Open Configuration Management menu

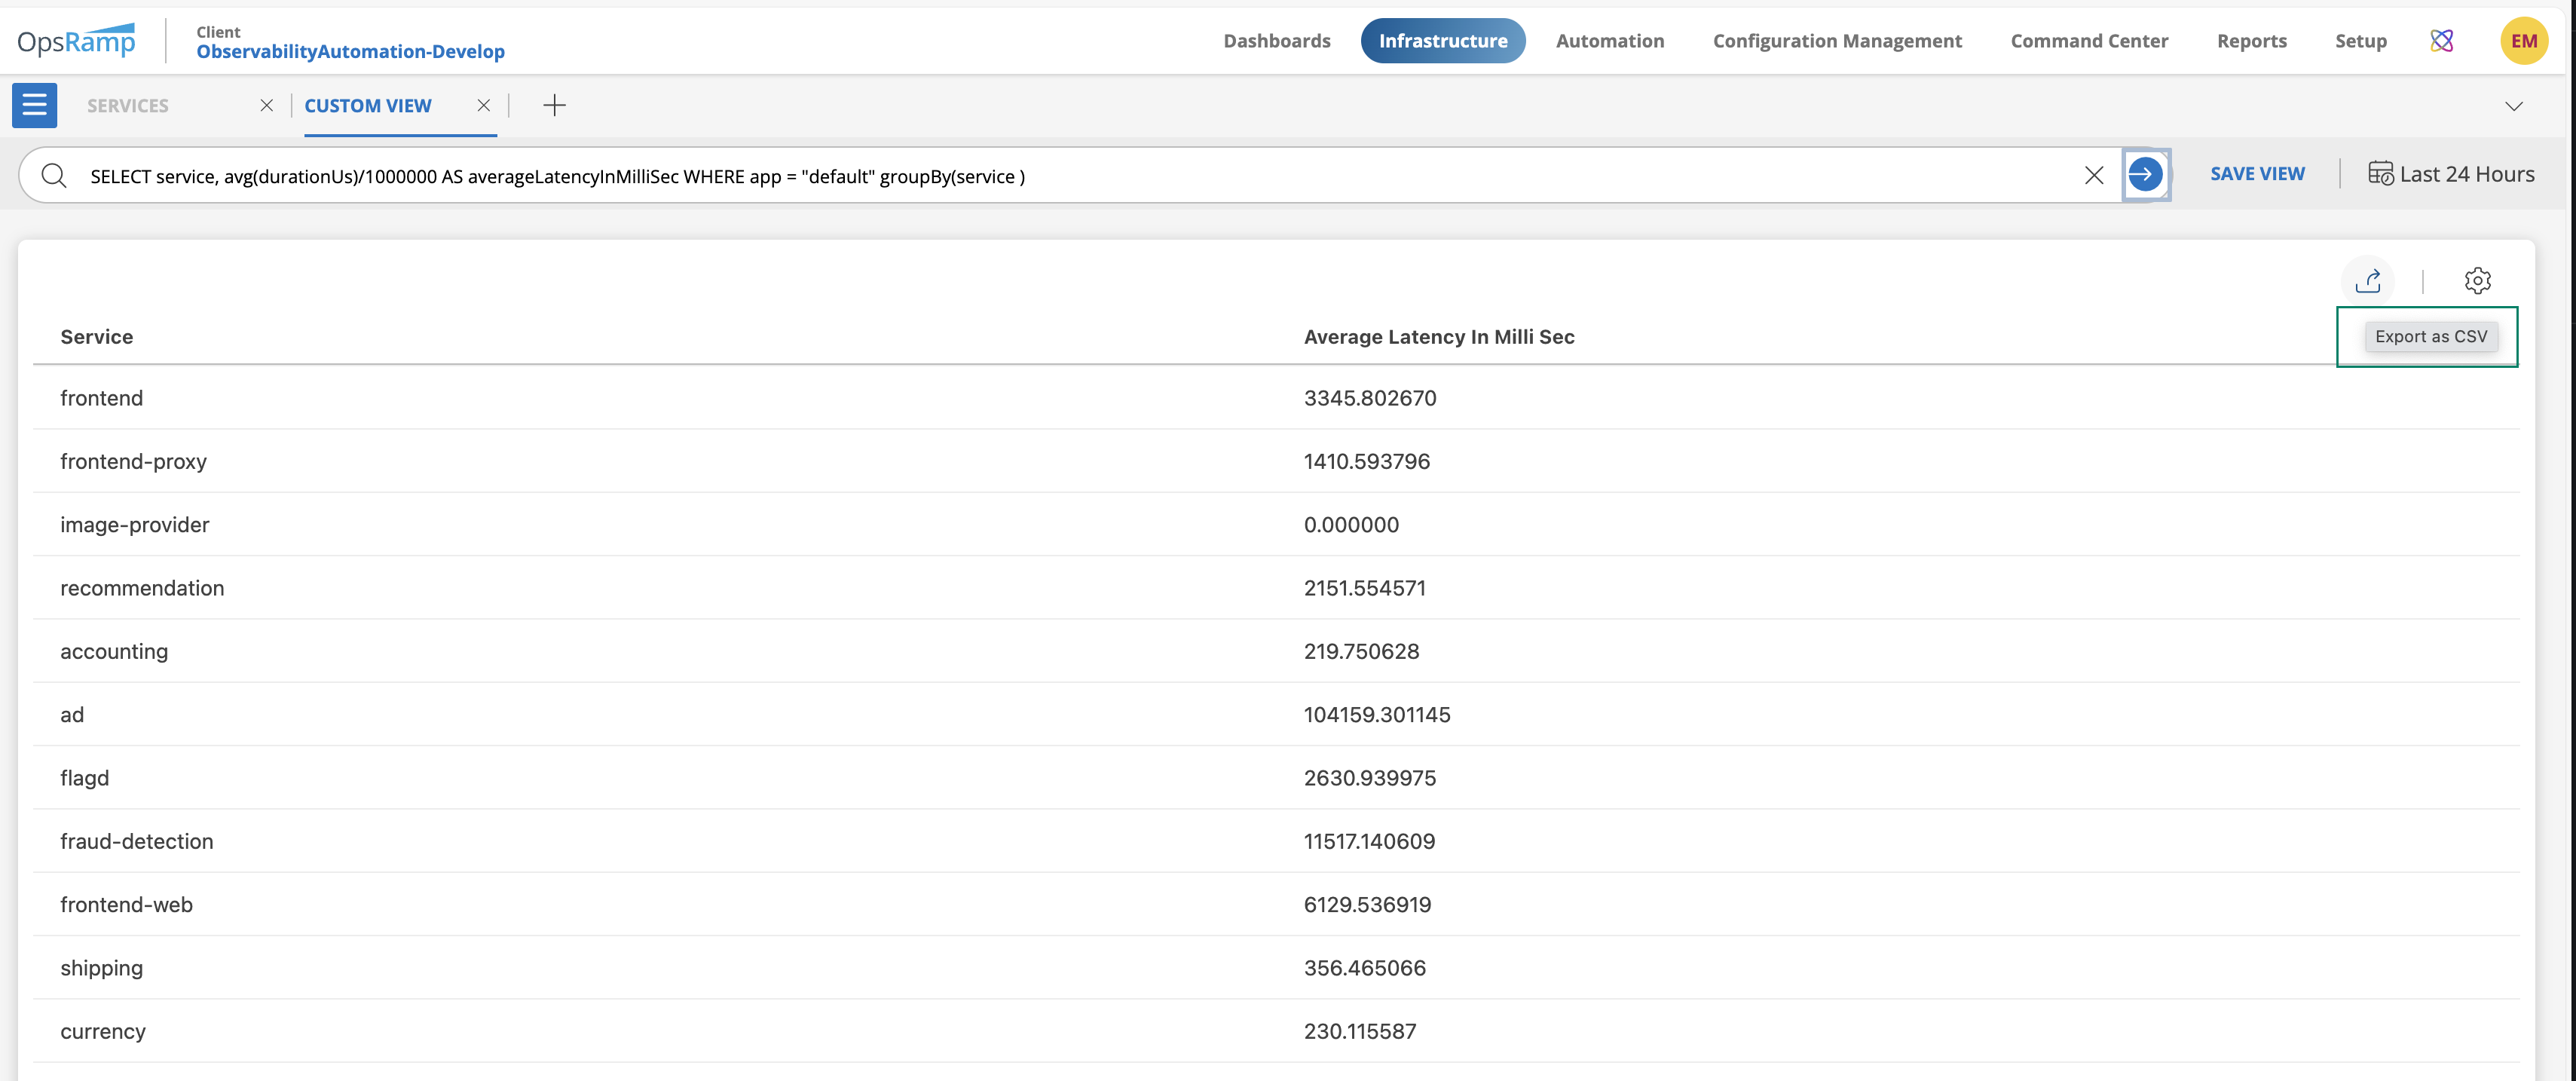point(1837,41)
